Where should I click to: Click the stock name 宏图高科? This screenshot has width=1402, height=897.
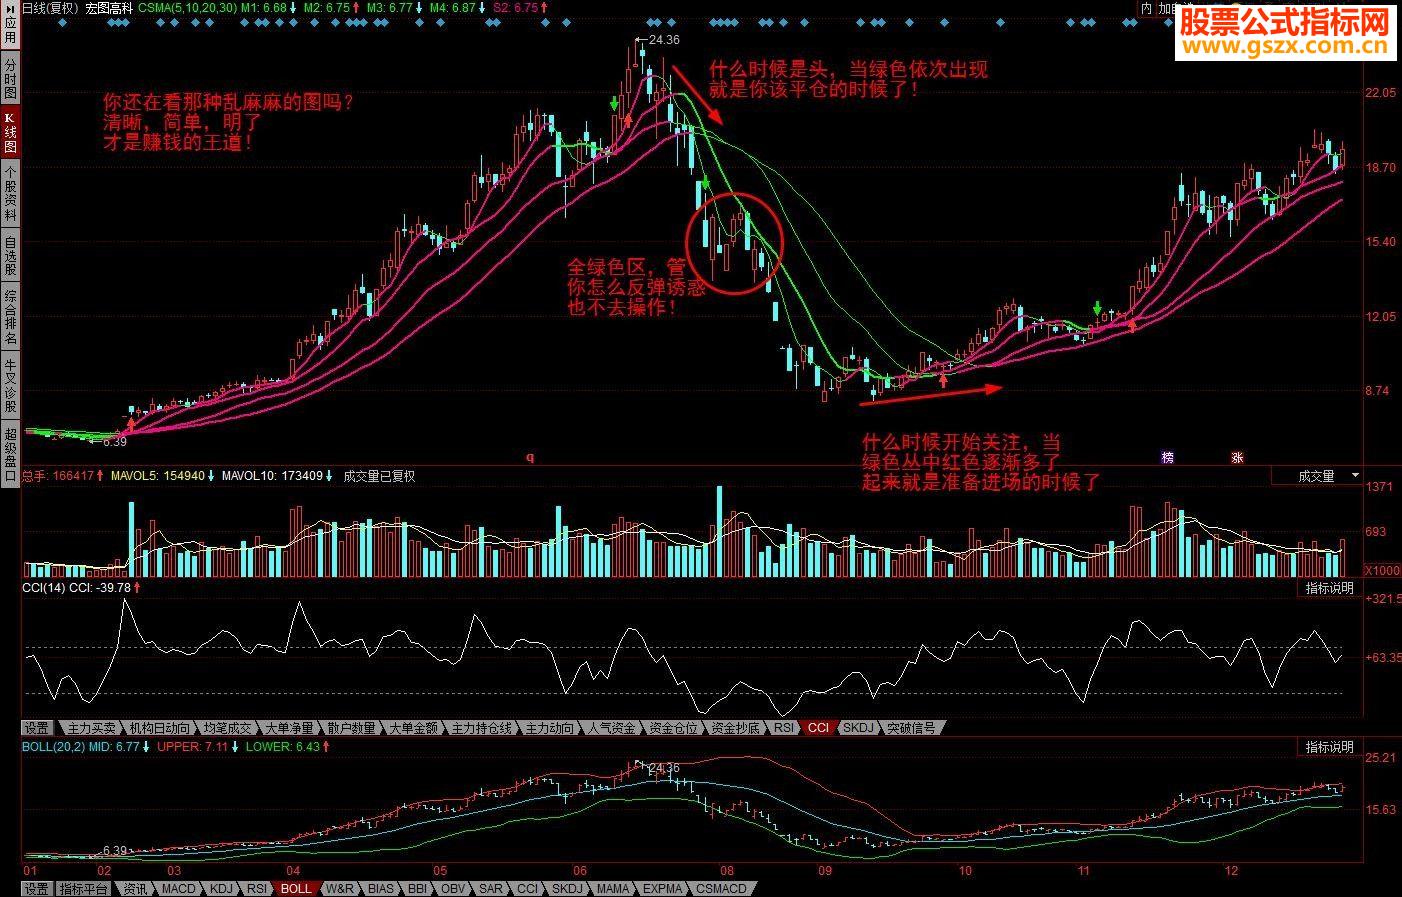point(110,7)
